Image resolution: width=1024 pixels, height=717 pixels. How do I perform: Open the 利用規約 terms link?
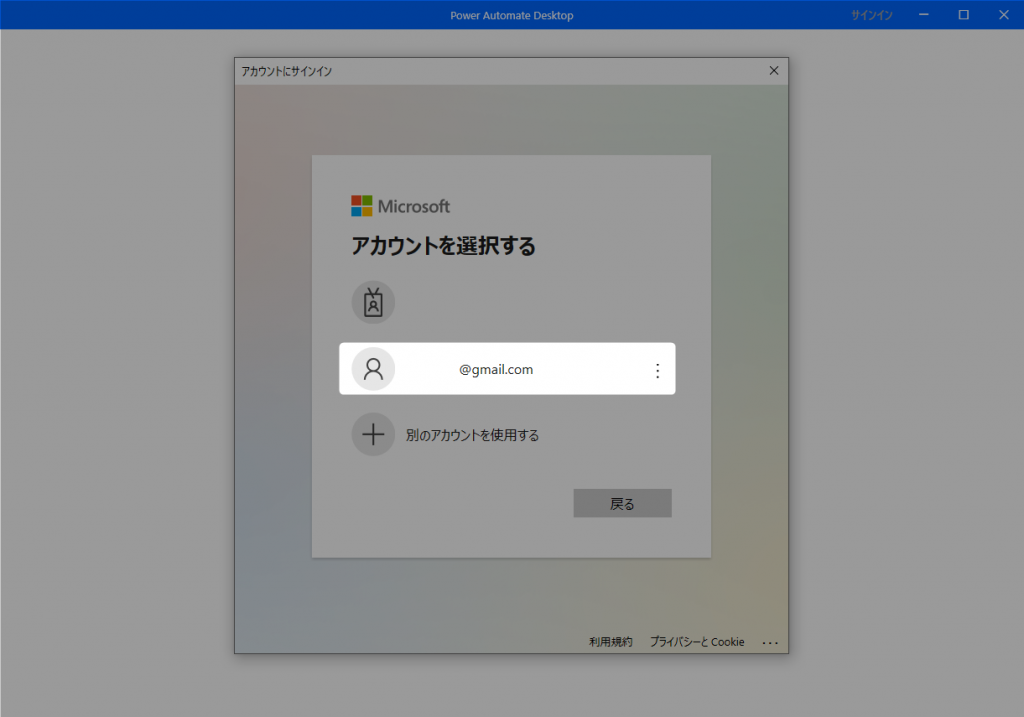[x=610, y=642]
